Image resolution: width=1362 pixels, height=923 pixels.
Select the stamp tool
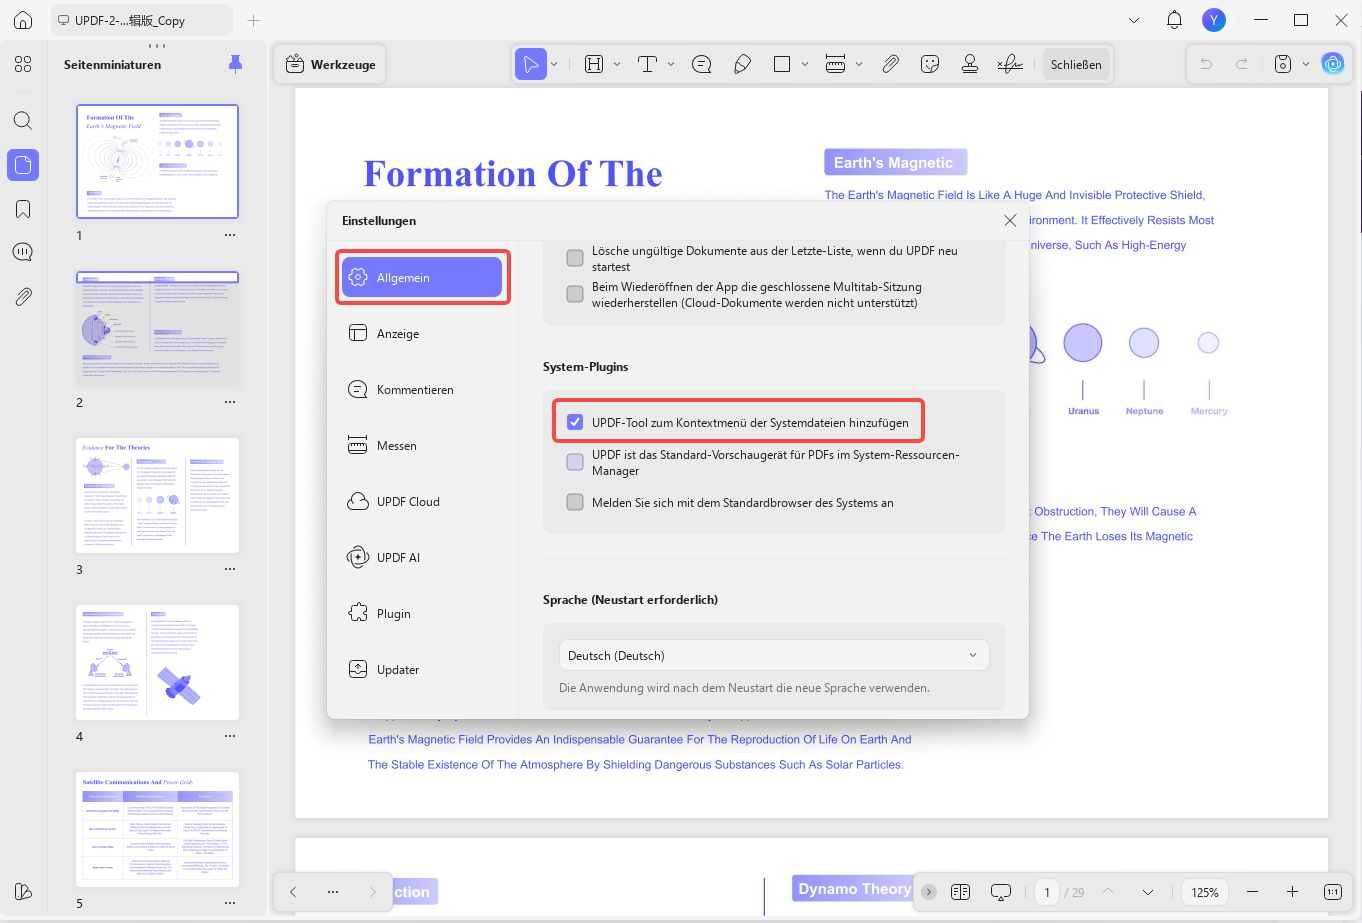(x=970, y=64)
